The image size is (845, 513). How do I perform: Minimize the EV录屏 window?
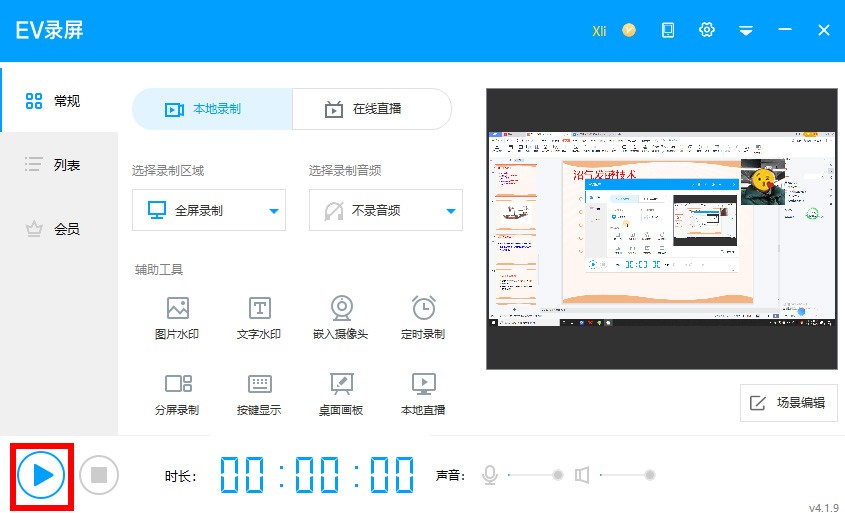785,30
